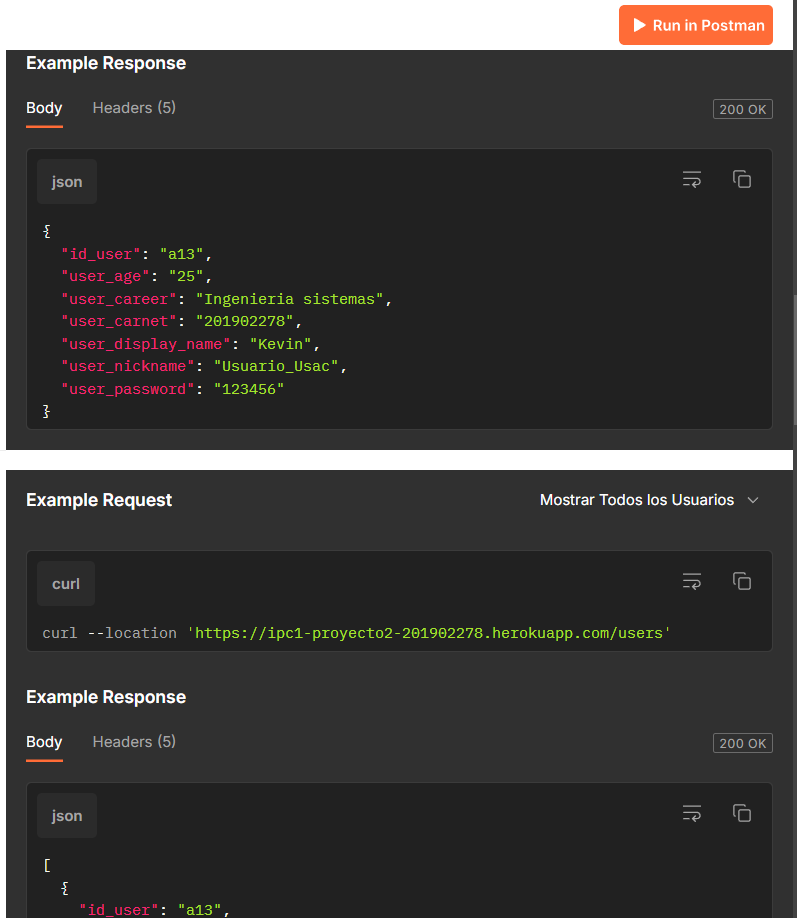Screen dimensions: 797x918
Task: Open Headers (5) tab of single-user response
Action: click(x=134, y=108)
